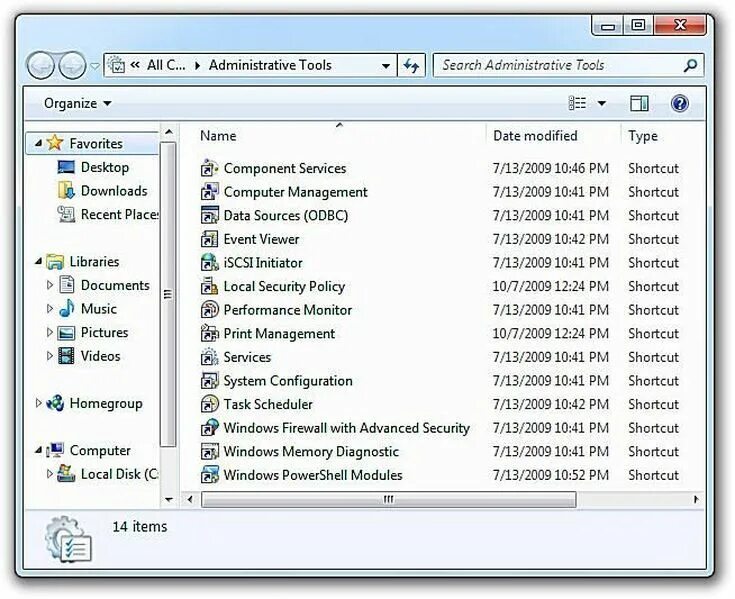
Task: Click the horizontal scrollbar left arrow
Action: (x=190, y=500)
